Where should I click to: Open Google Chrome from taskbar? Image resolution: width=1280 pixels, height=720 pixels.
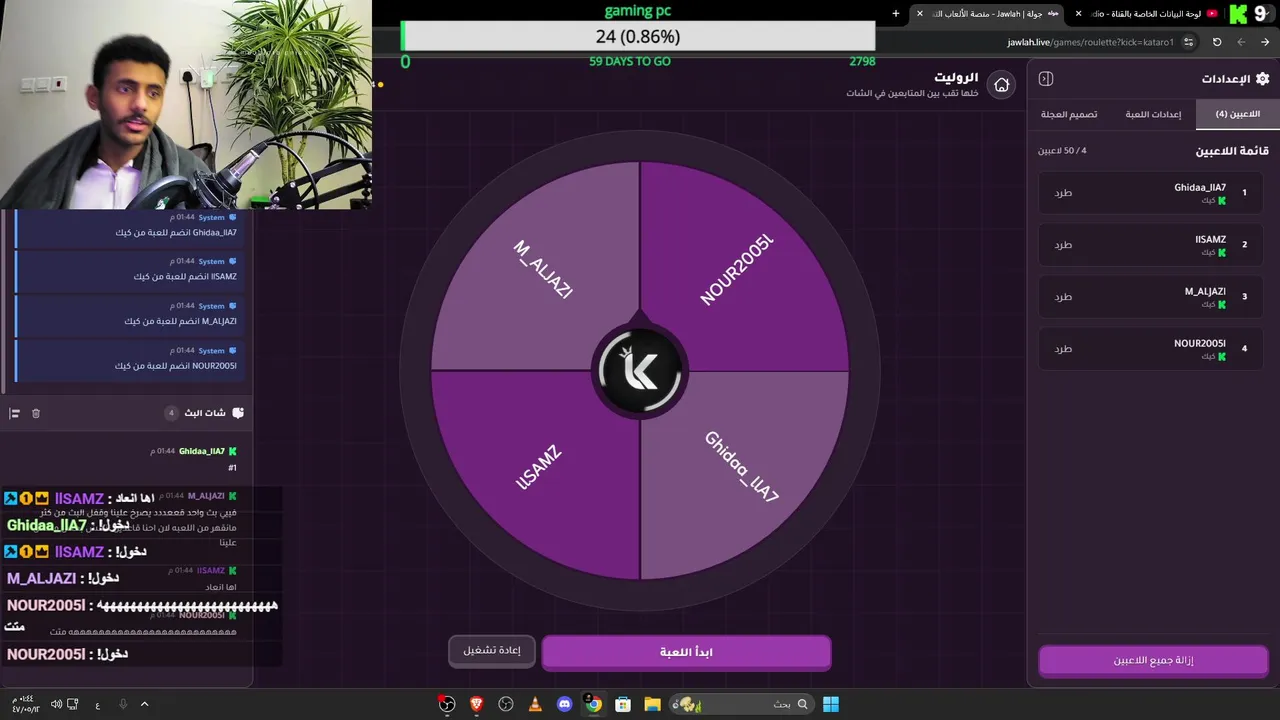coord(594,704)
